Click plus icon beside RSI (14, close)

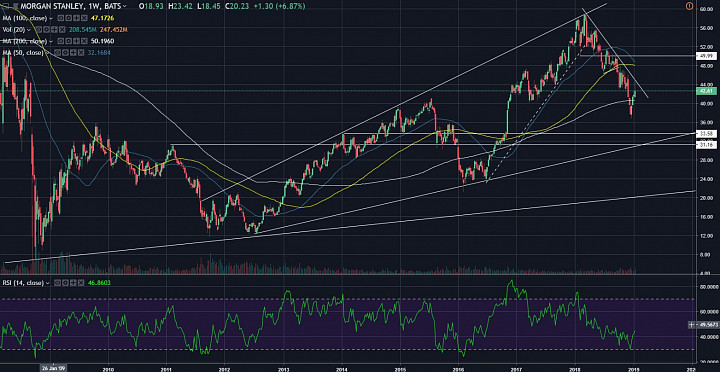click(73, 283)
